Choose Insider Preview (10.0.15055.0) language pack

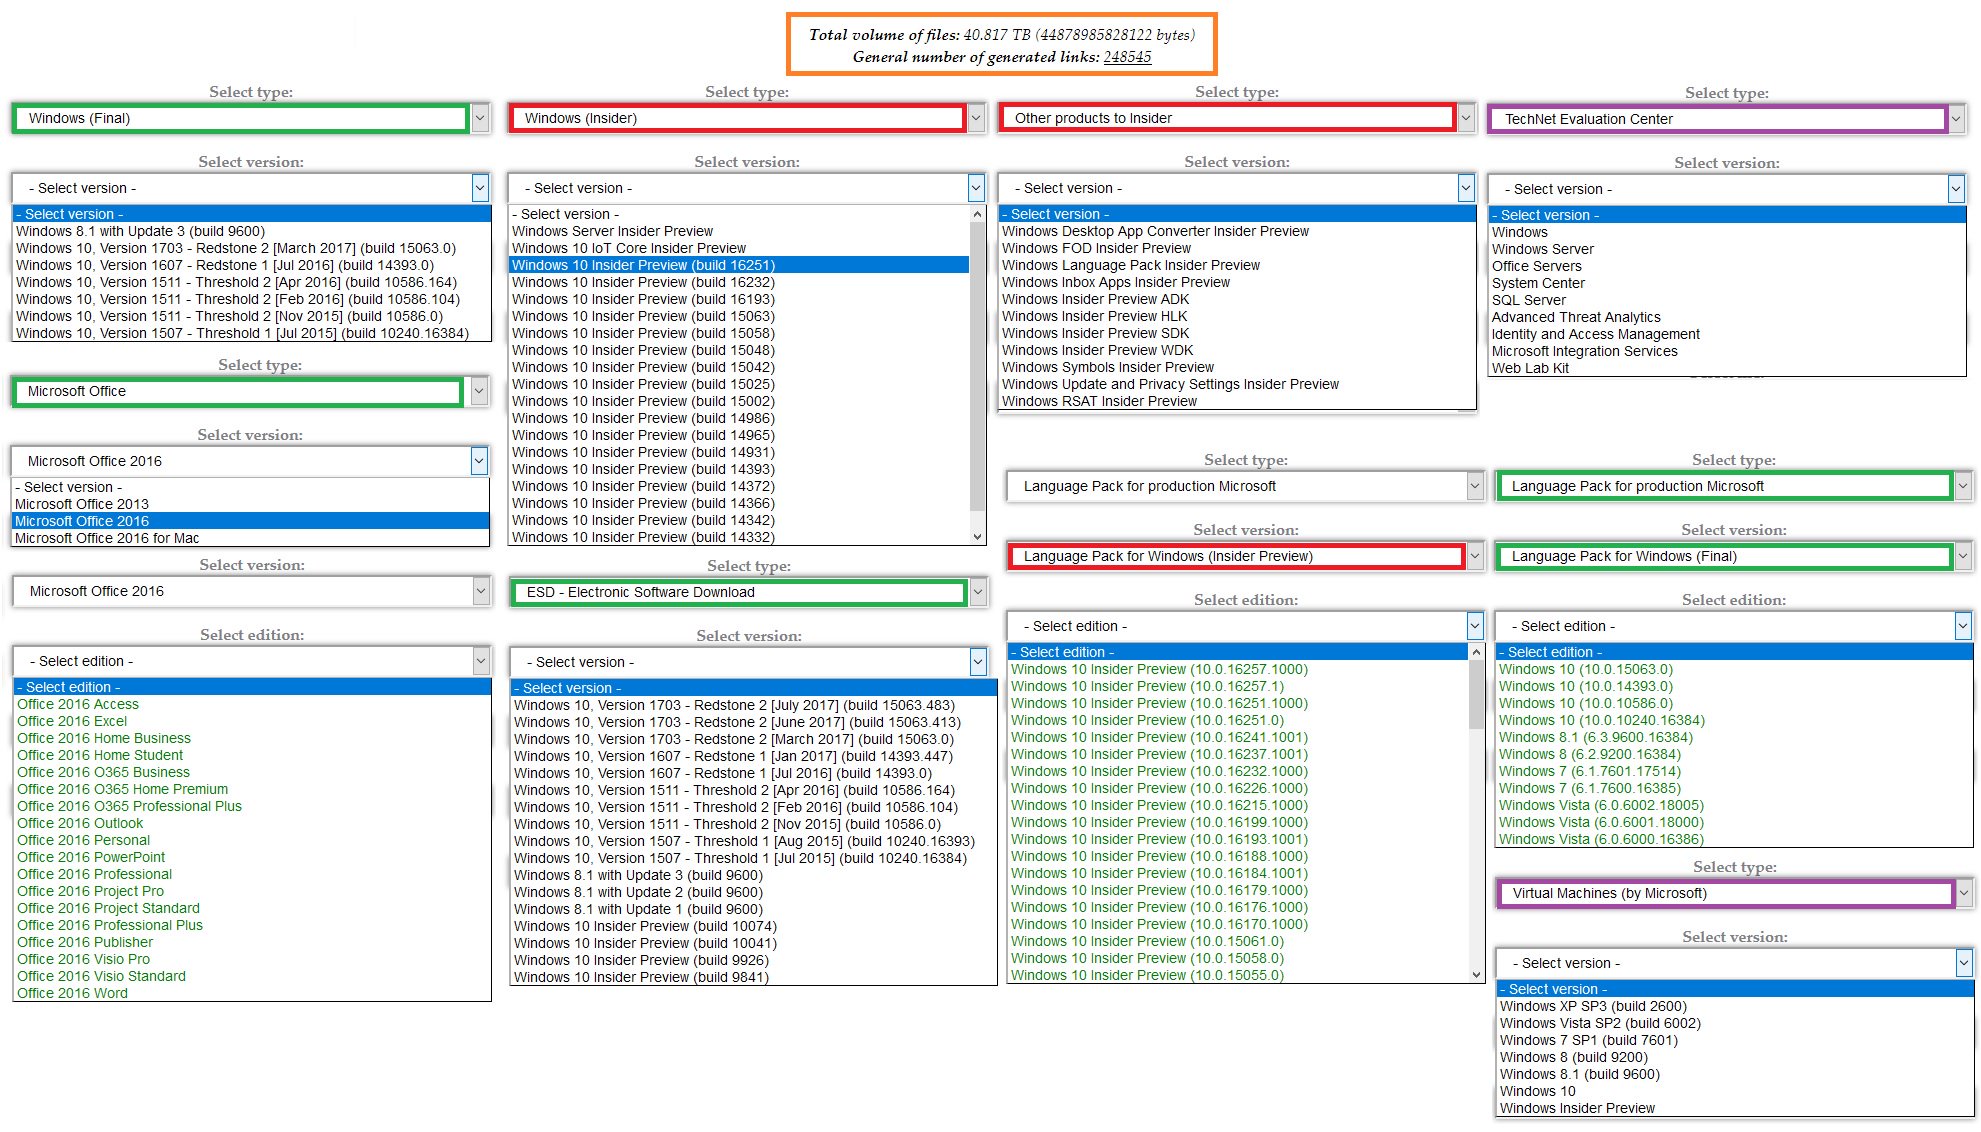point(1238,975)
